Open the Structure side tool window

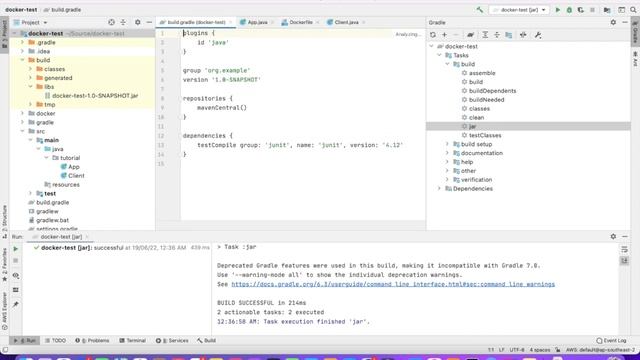[x=4, y=222]
